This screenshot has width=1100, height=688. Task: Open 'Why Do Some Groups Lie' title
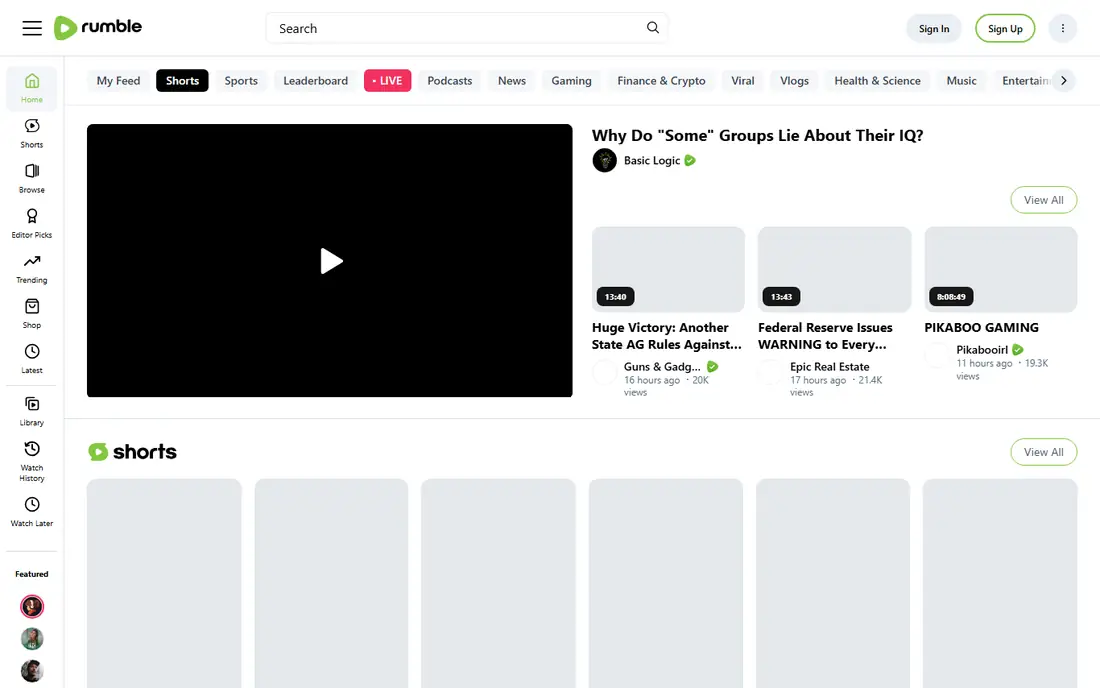click(x=758, y=135)
